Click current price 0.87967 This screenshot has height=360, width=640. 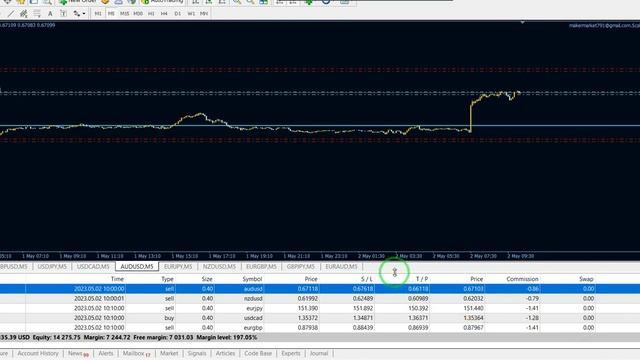tap(473, 328)
